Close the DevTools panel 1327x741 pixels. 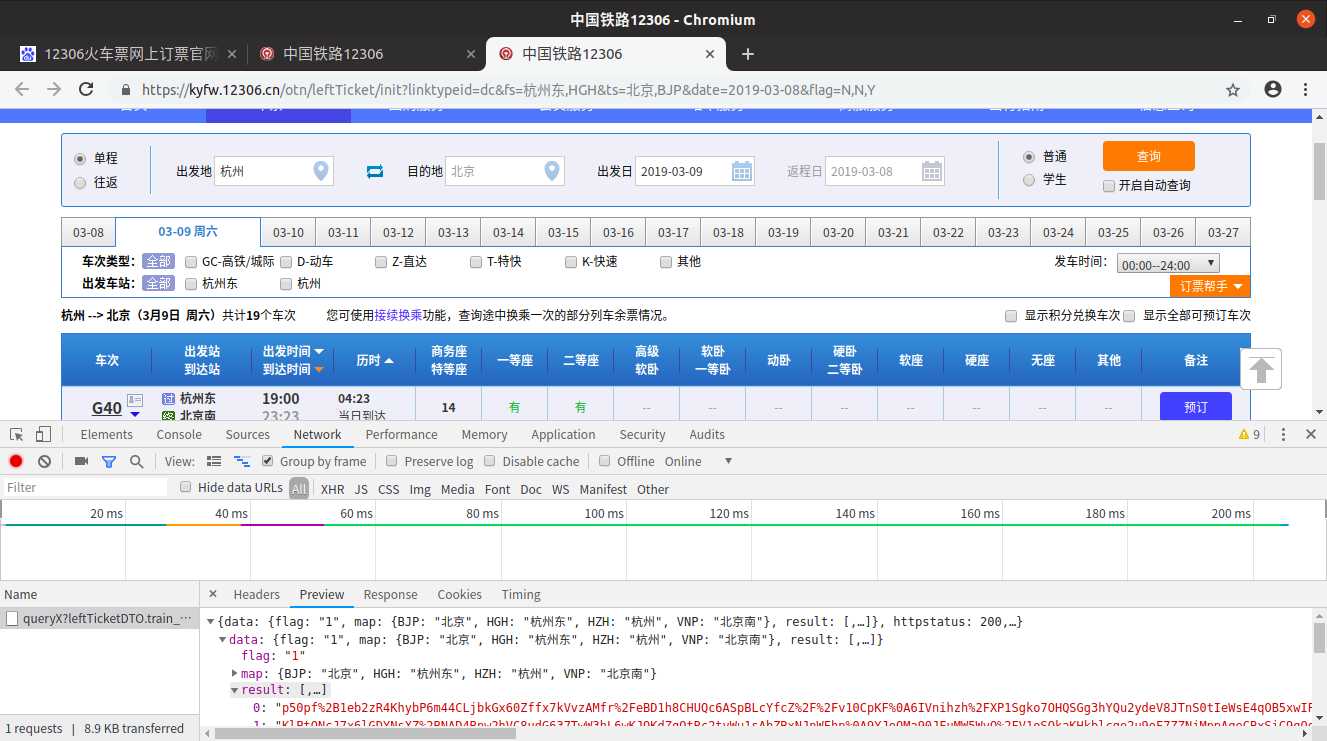(x=1310, y=434)
